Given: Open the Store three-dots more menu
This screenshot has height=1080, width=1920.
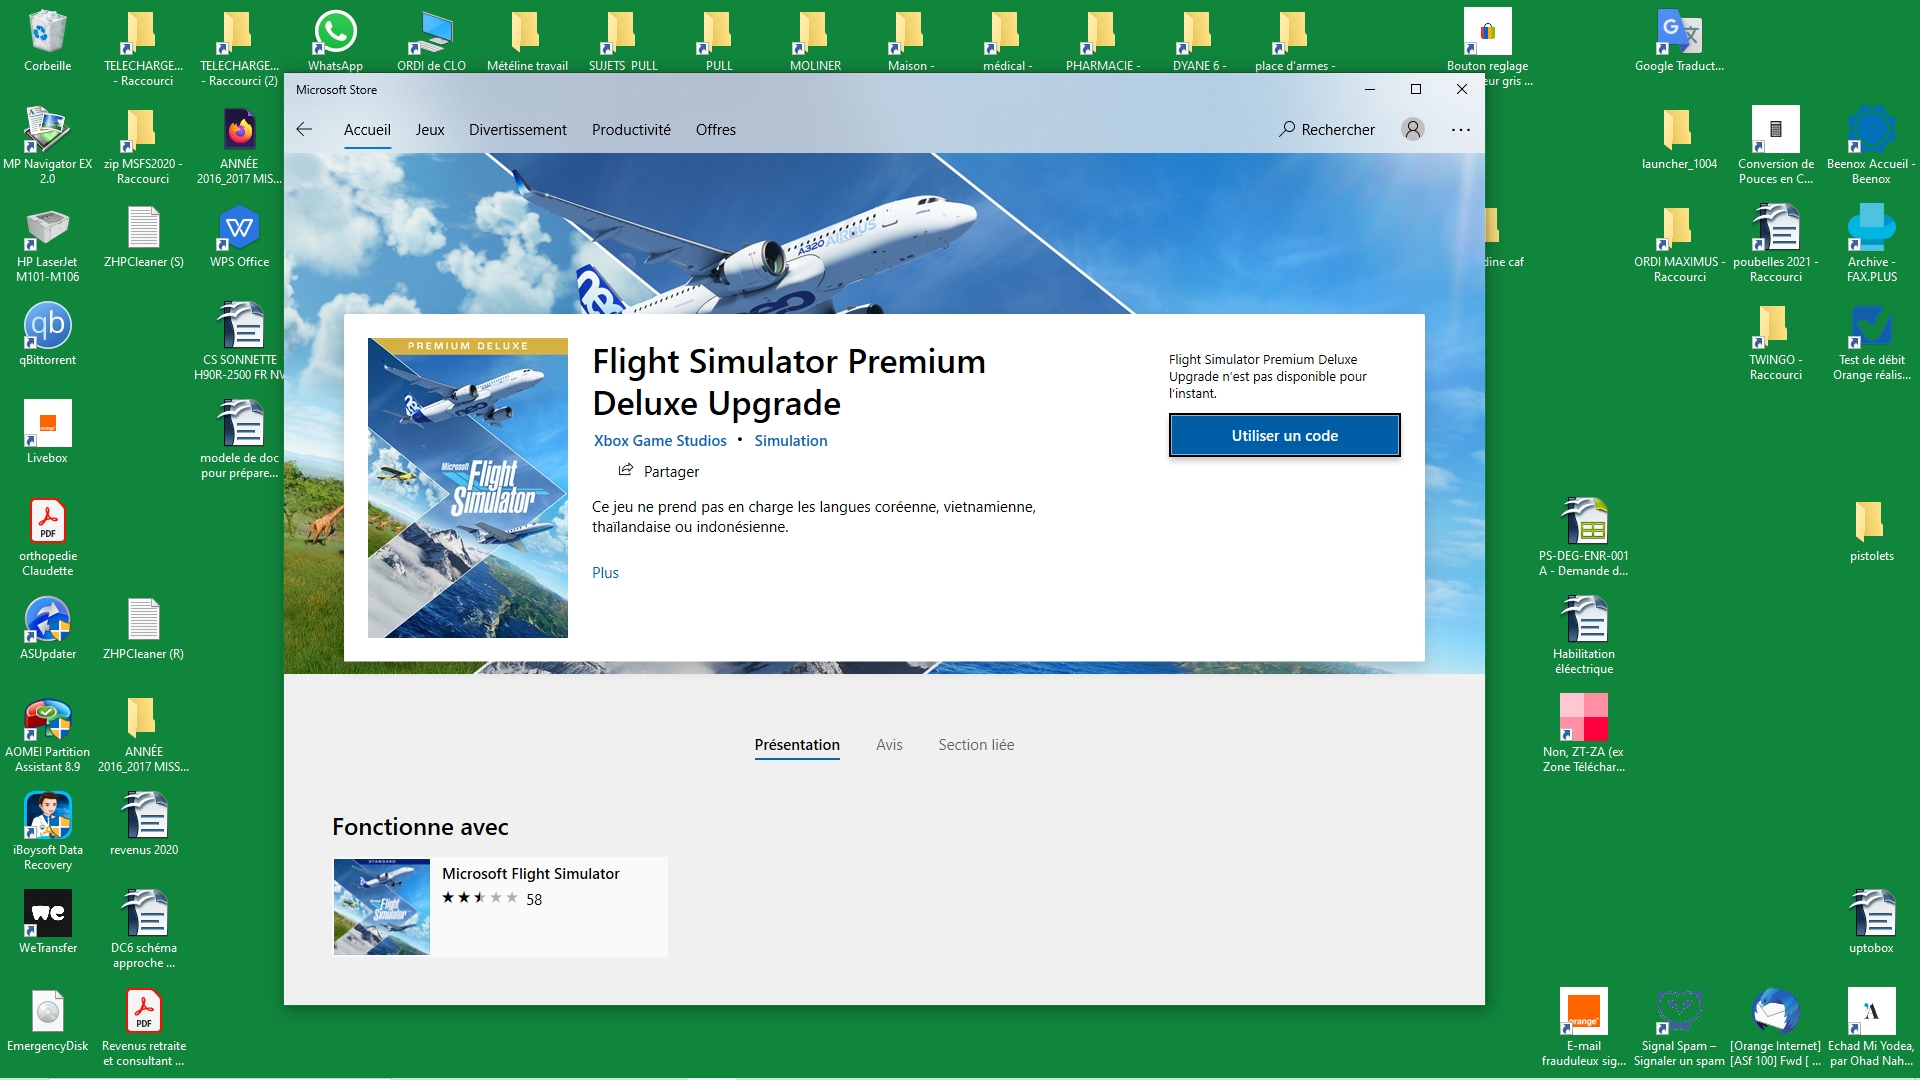Looking at the screenshot, I should point(1460,130).
